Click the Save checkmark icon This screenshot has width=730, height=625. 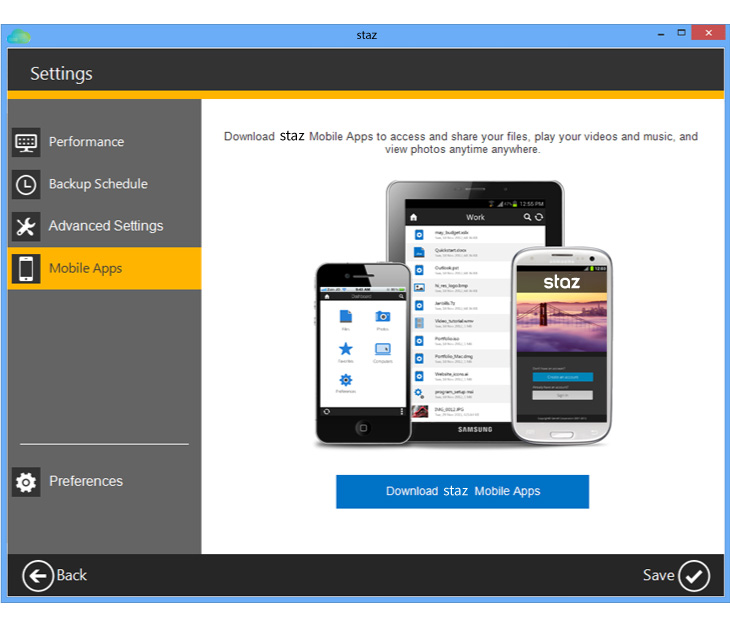[694, 576]
